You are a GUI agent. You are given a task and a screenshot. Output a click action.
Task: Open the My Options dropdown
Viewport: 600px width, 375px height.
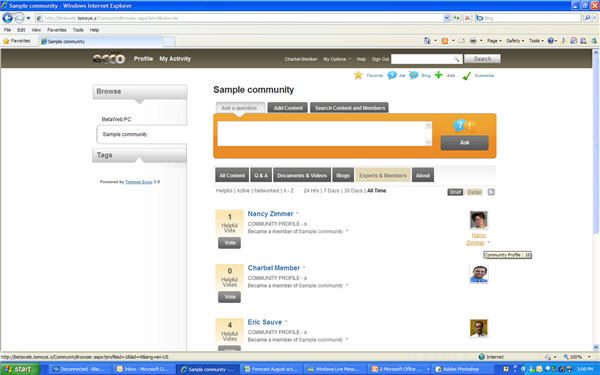coord(337,59)
